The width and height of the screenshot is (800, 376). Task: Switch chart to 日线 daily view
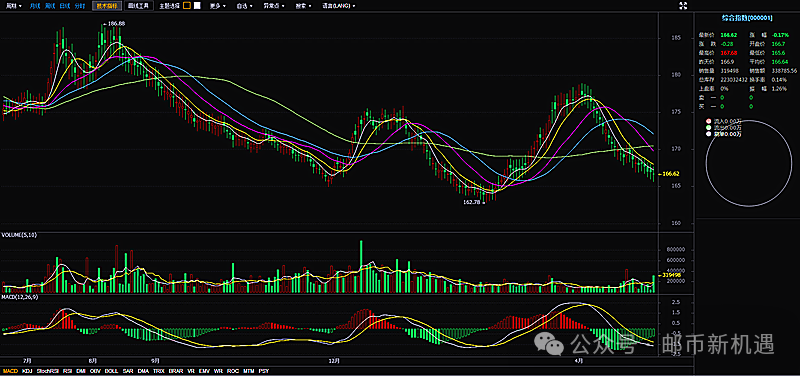click(64, 6)
